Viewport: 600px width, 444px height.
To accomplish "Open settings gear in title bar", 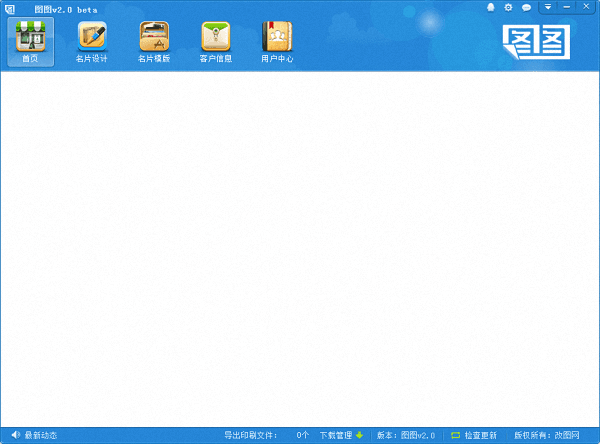I will (x=508, y=8).
